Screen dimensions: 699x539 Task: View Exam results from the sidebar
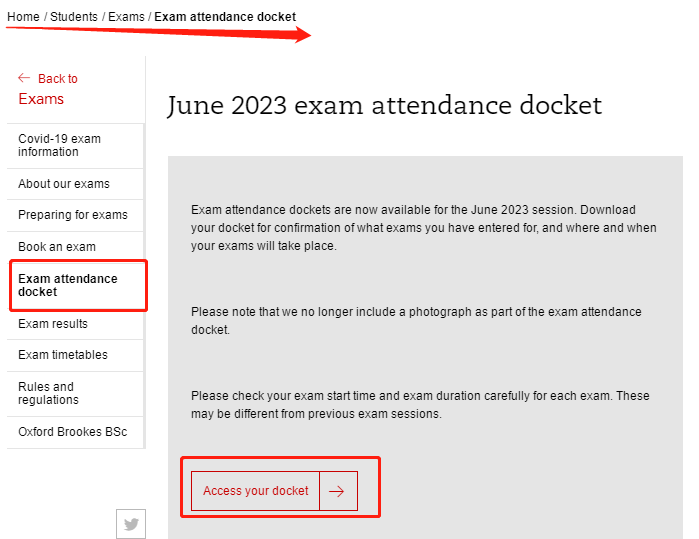[x=53, y=324]
